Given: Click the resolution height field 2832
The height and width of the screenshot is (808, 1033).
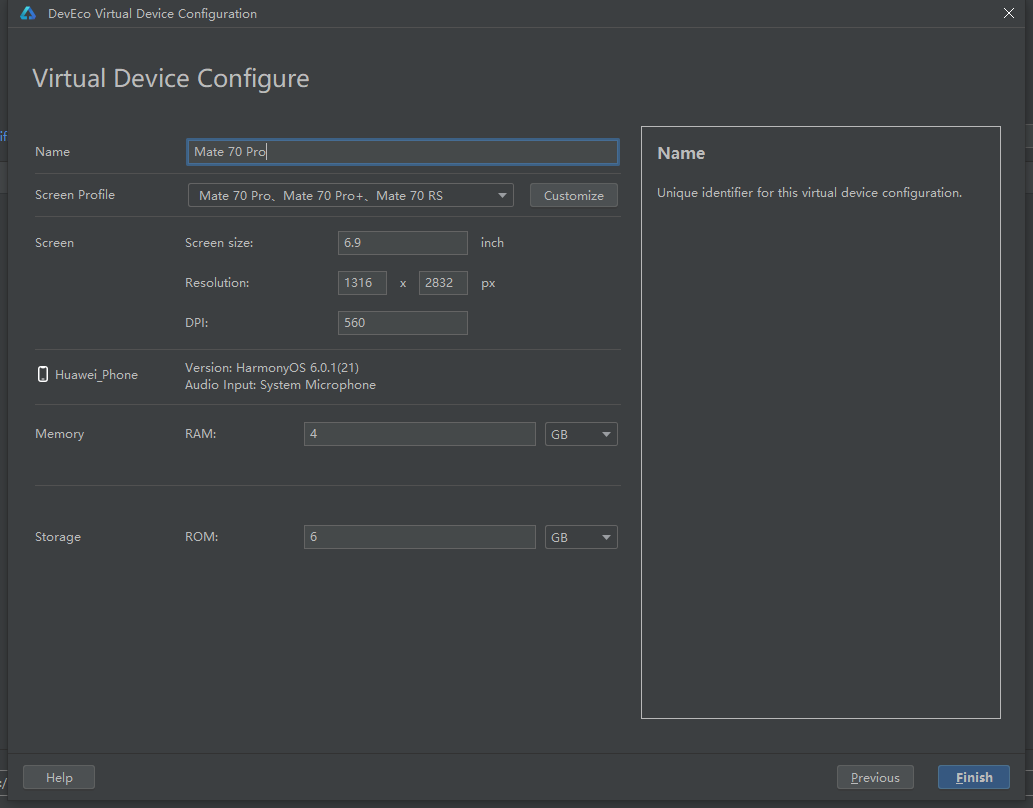Looking at the screenshot, I should (443, 283).
